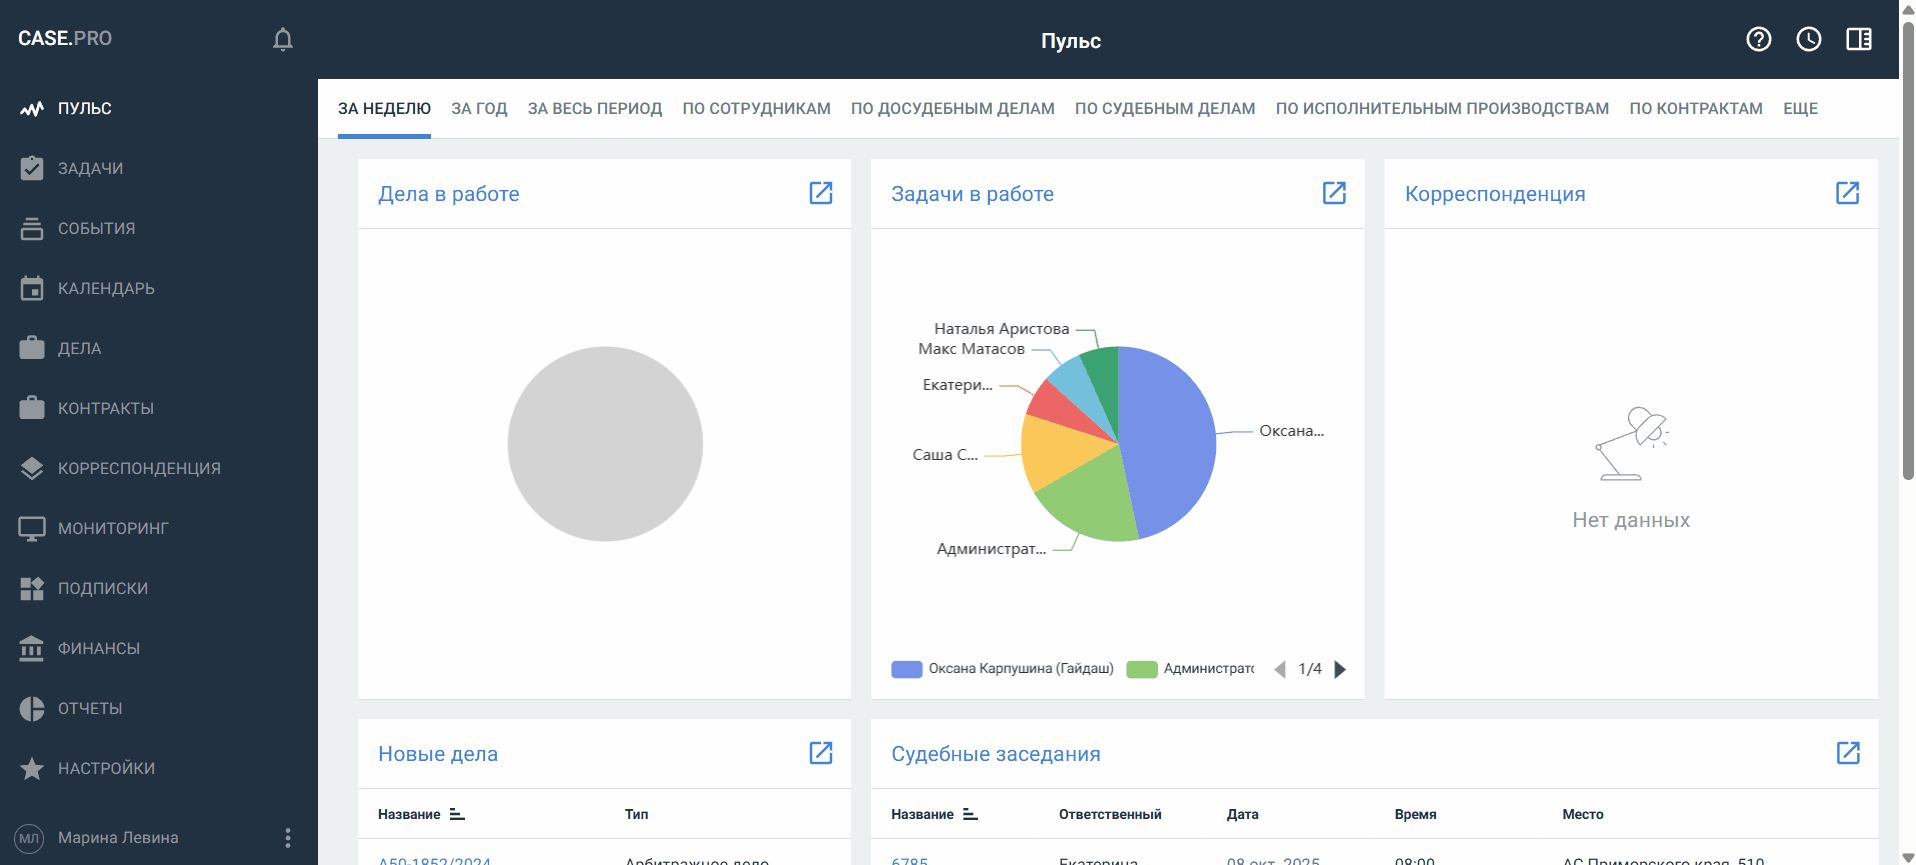This screenshot has height=865, width=1916.
Task: Toggle the side panel layout icon
Action: (1858, 39)
